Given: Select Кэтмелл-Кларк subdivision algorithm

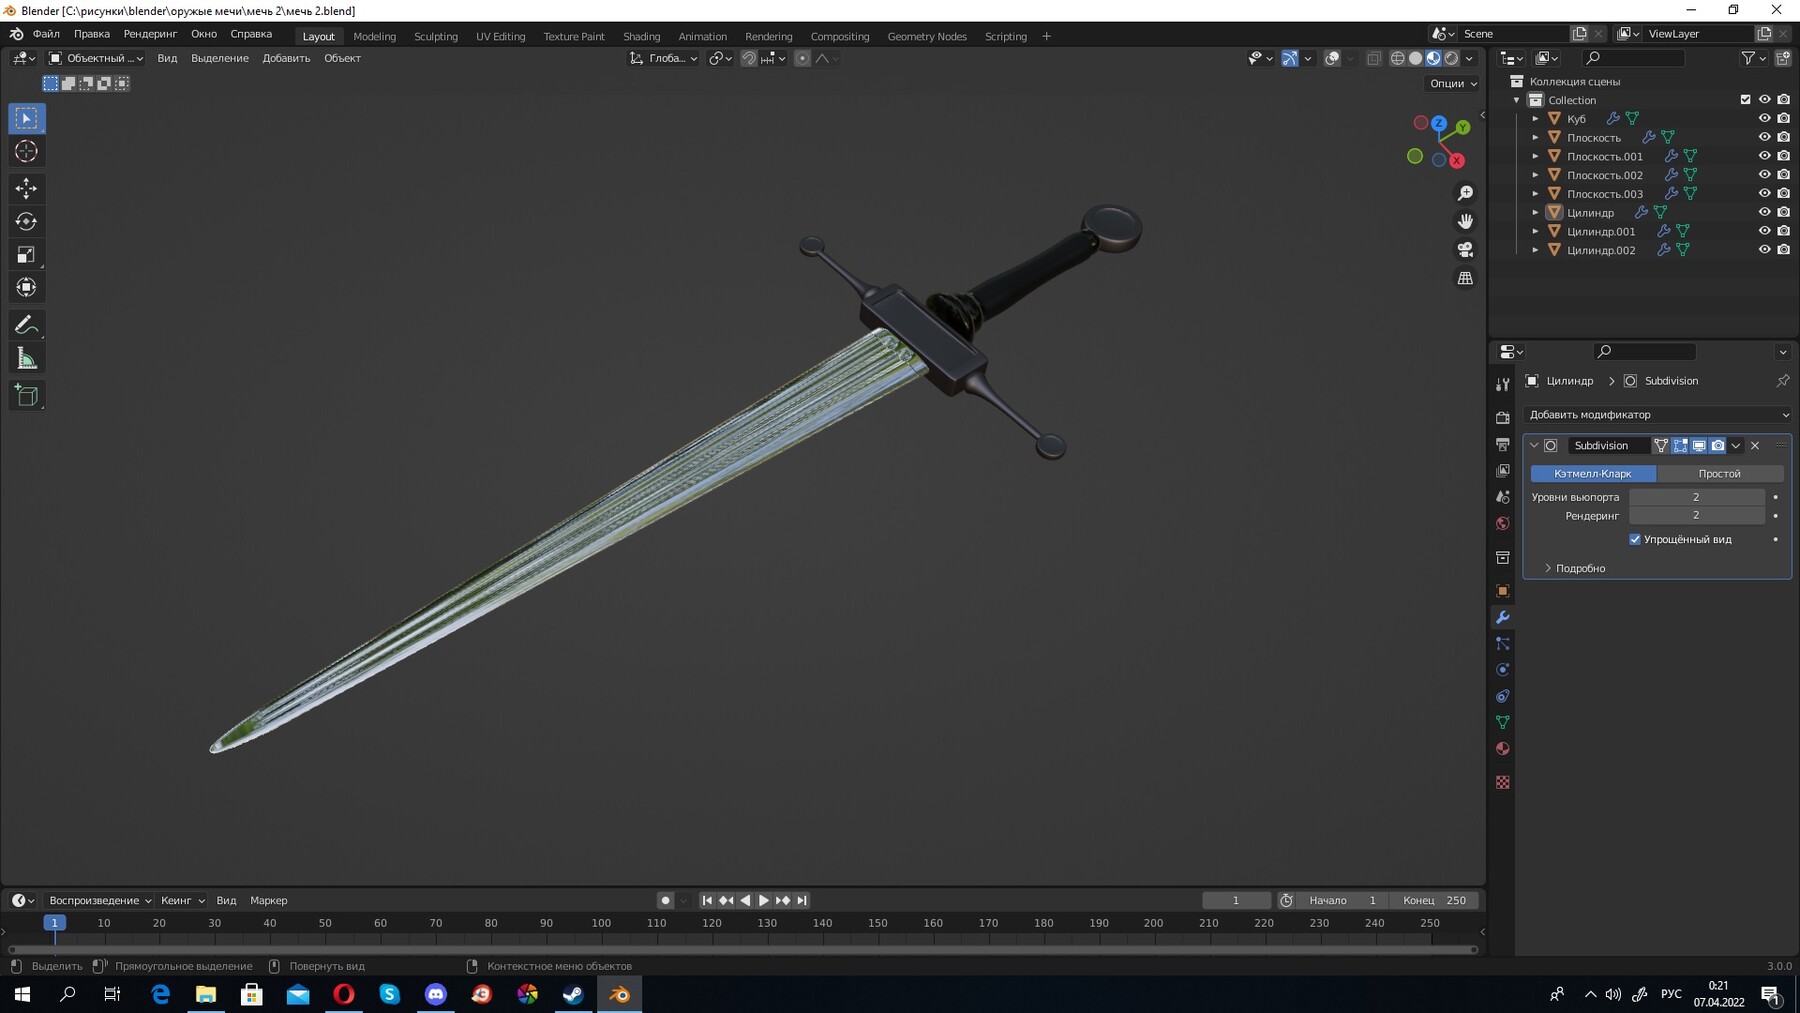Looking at the screenshot, I should click(x=1592, y=473).
